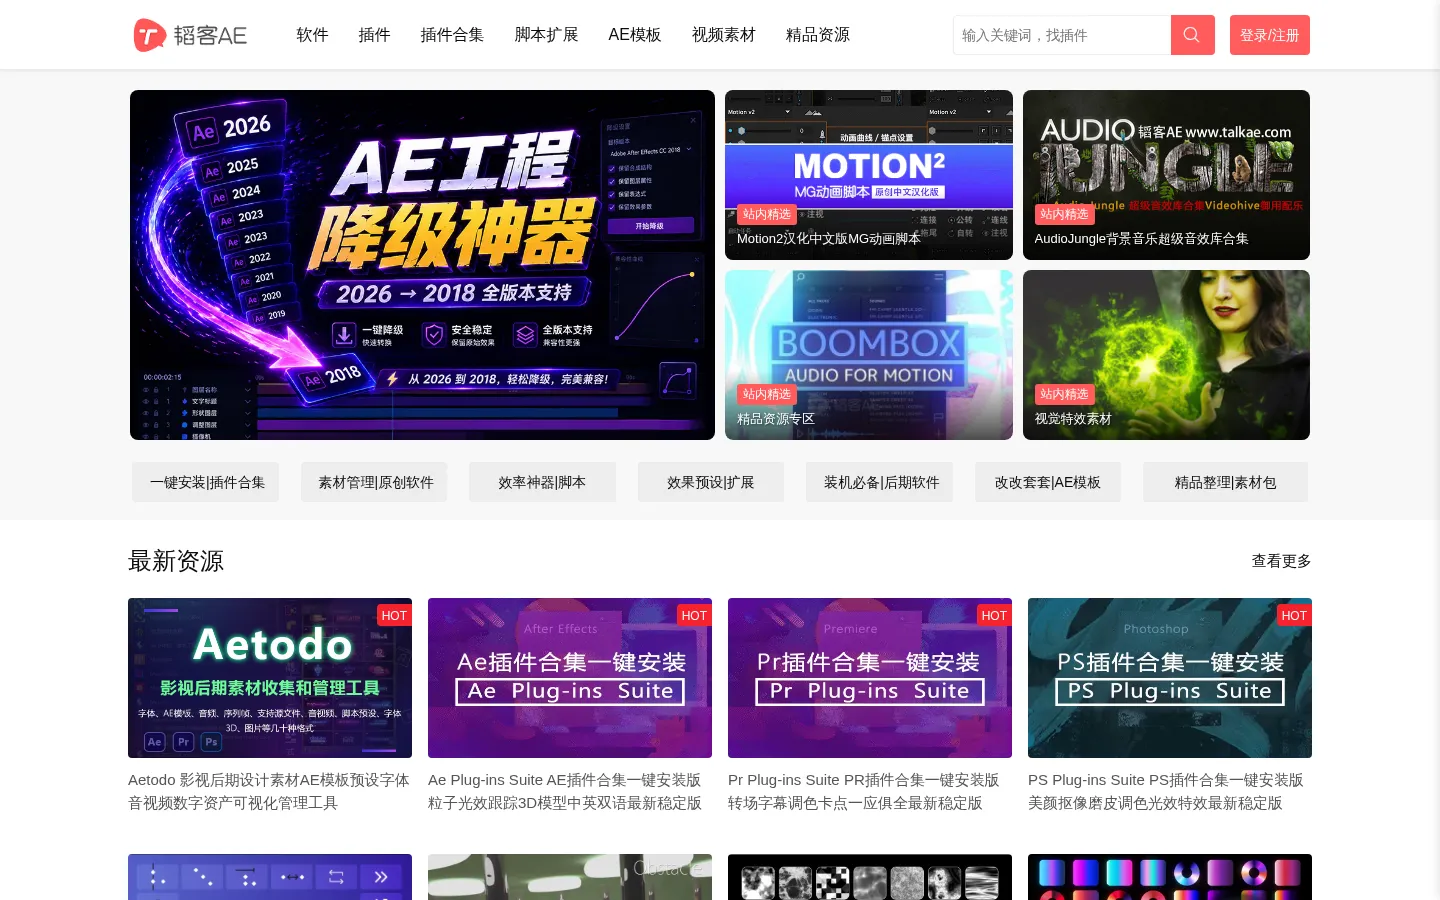Open the 视觉特效素材 banner card

point(1166,355)
